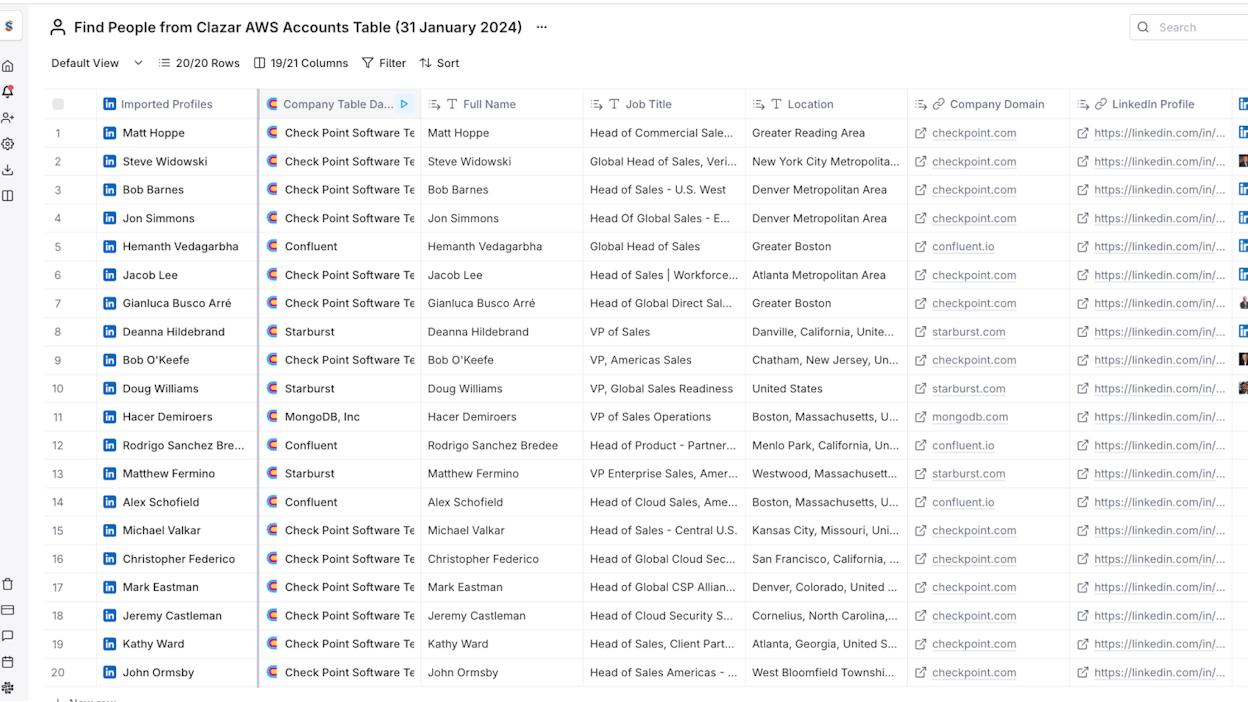Click LinkedIn icon next to Matt Hoppe
Image resolution: width=1248 pixels, height=702 pixels.
110,133
